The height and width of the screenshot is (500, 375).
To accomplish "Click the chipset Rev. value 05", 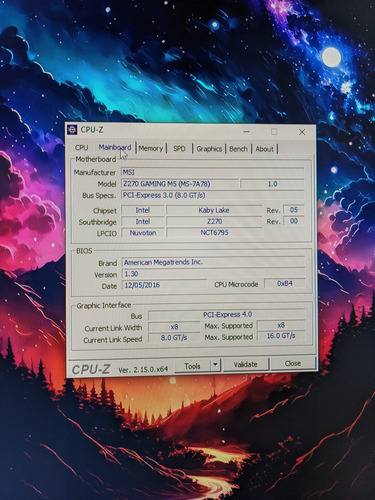I will (294, 210).
